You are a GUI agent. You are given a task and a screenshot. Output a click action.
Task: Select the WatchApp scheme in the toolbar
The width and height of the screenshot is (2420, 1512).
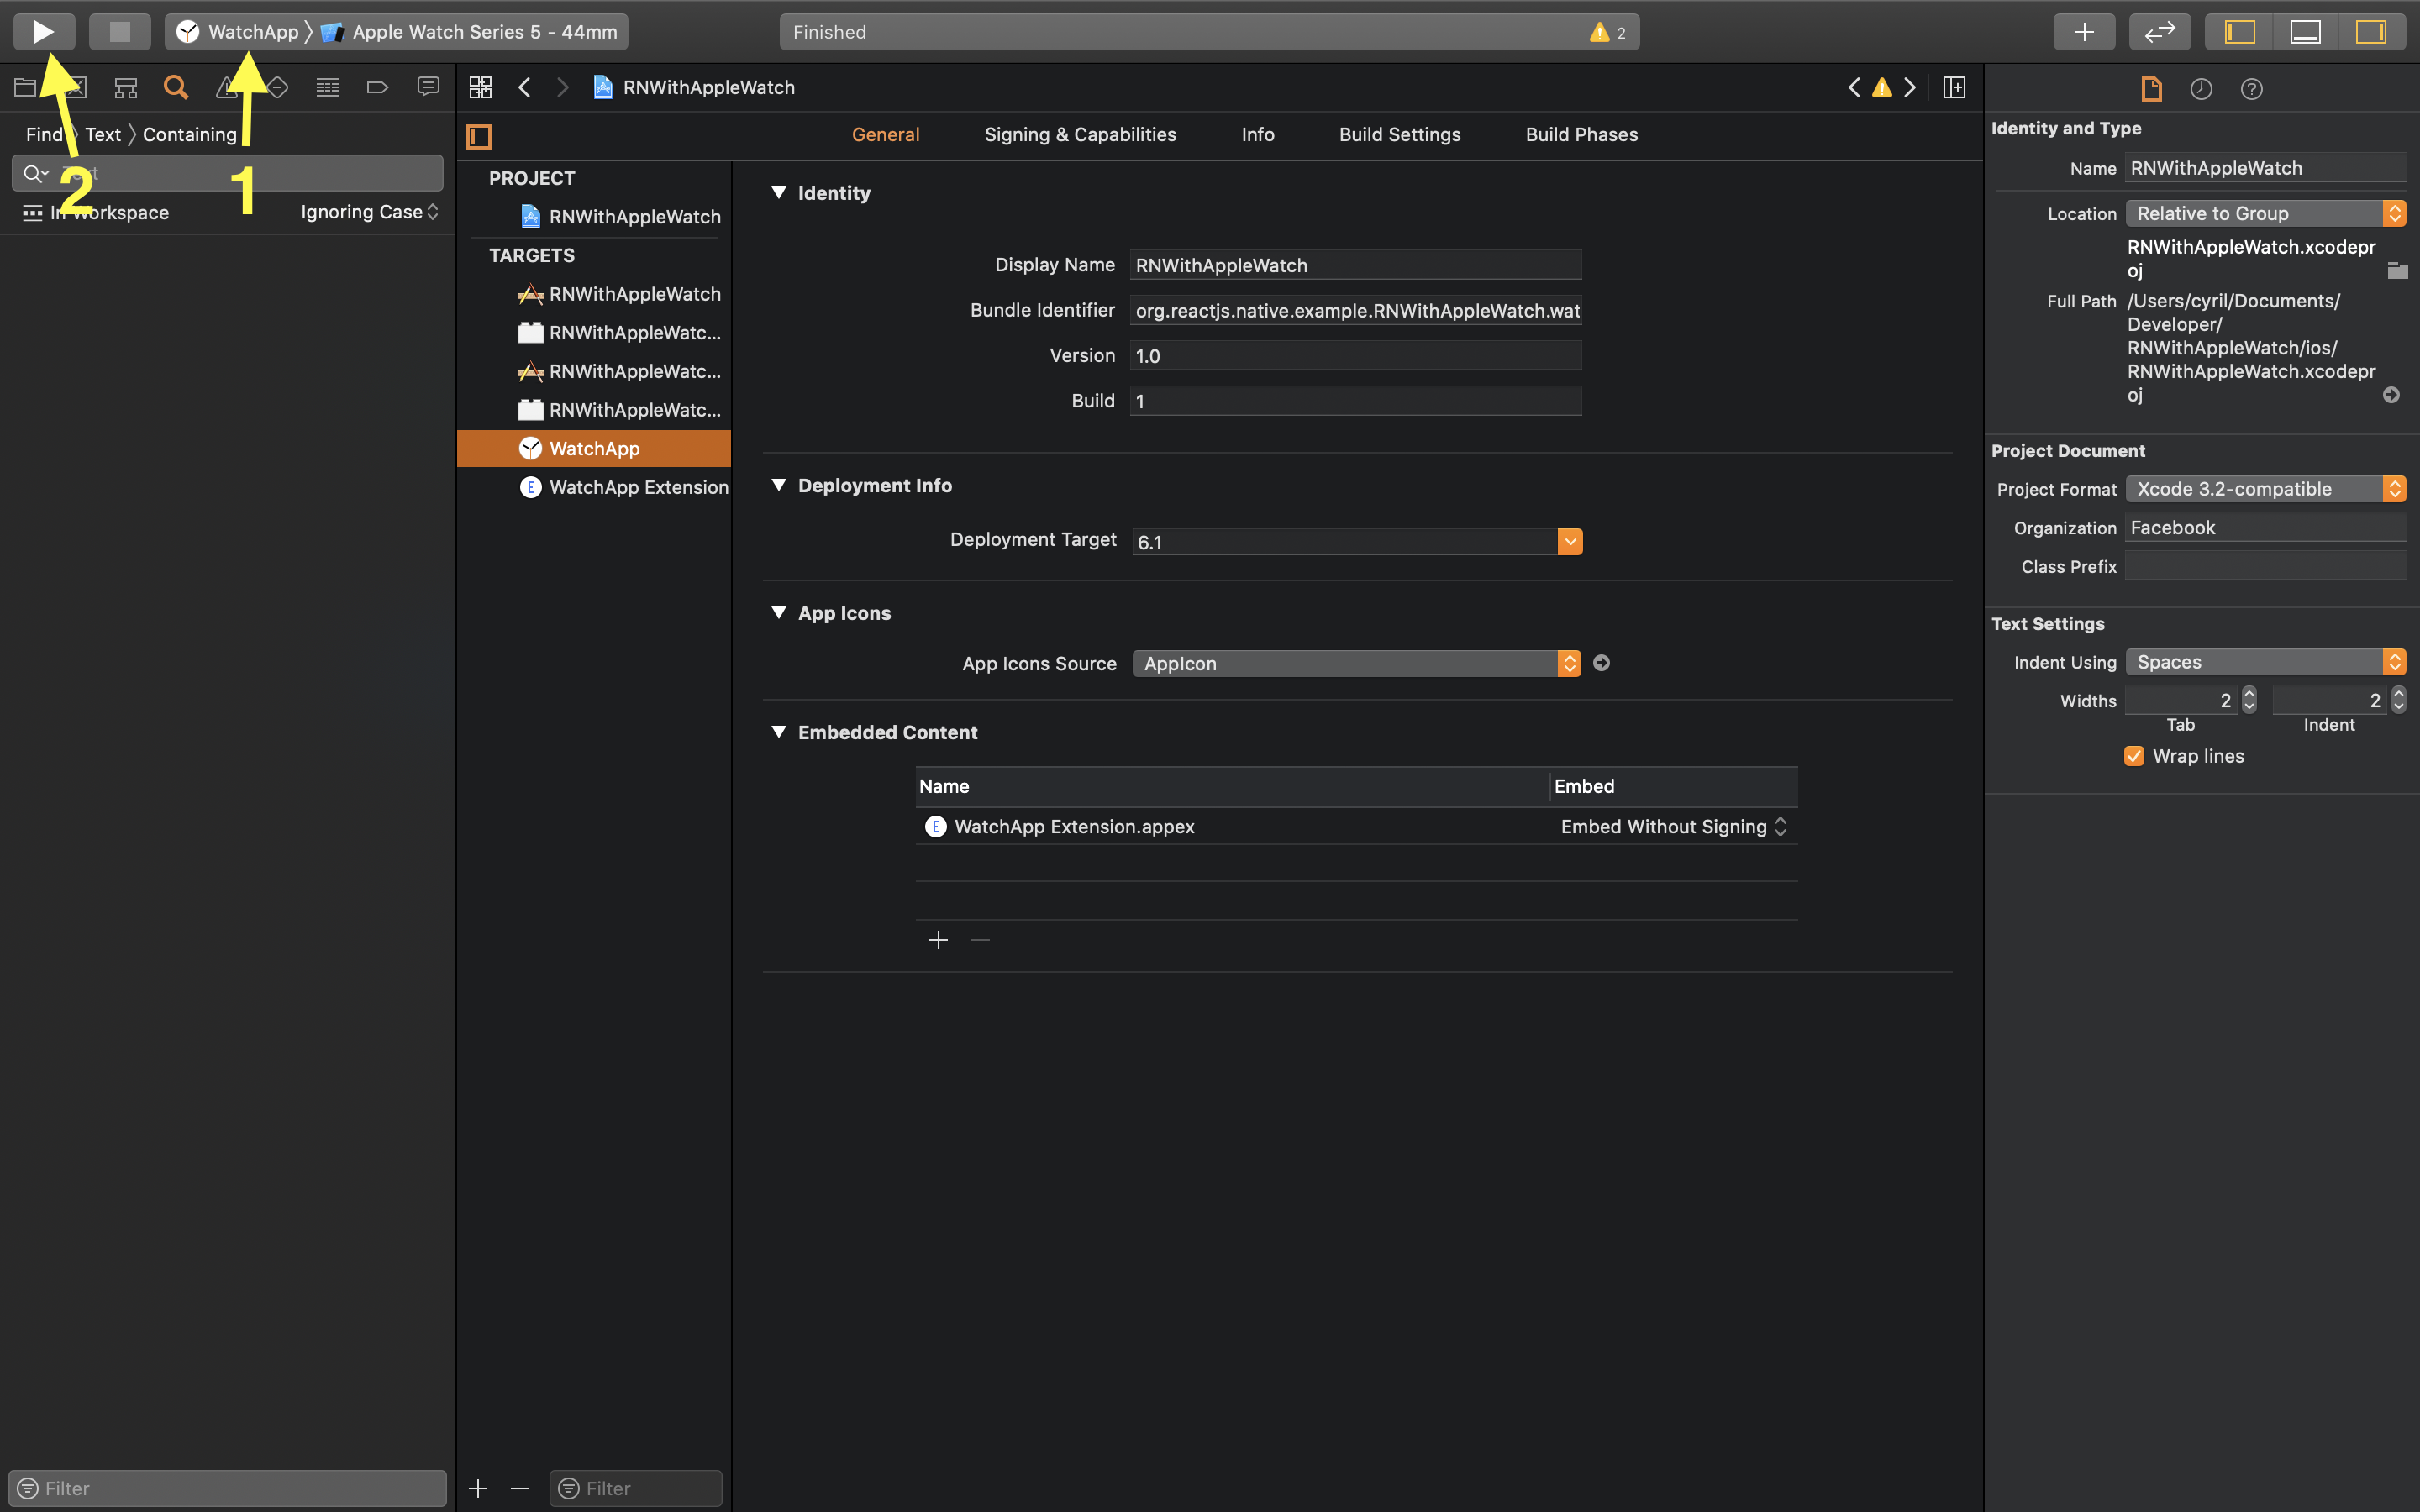(250, 31)
